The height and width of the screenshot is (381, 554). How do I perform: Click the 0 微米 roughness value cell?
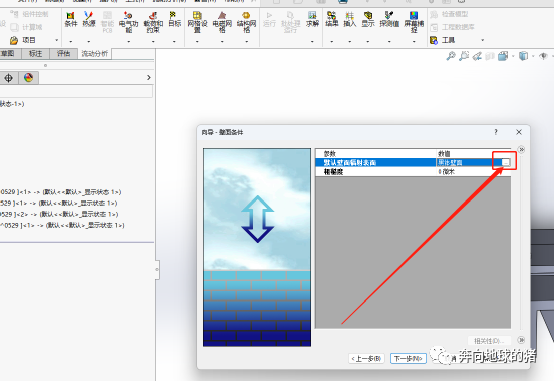(x=473, y=171)
